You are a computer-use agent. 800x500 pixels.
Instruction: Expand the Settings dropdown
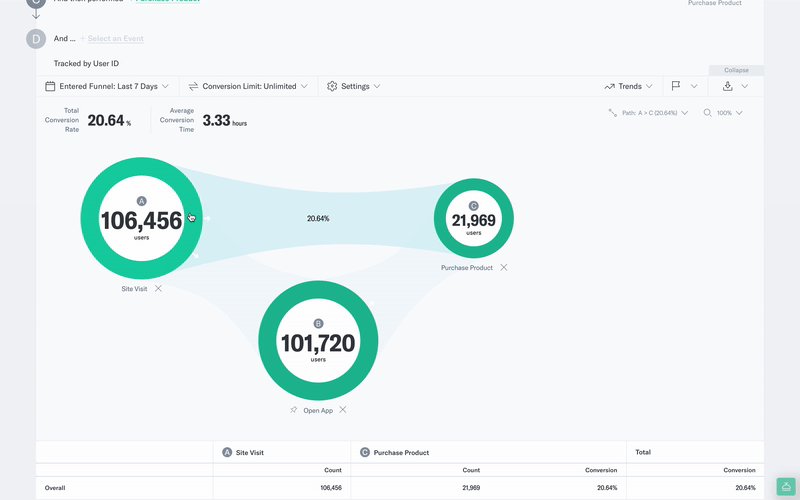pyautogui.click(x=354, y=86)
